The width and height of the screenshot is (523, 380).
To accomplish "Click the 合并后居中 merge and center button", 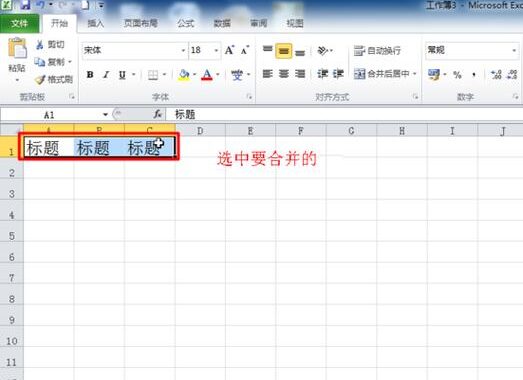I will (382, 74).
